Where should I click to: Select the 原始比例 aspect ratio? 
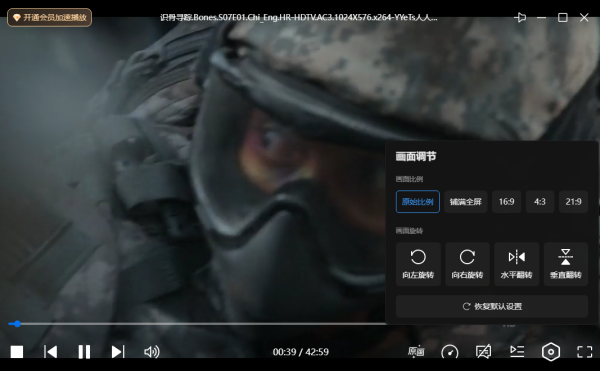[417, 202]
